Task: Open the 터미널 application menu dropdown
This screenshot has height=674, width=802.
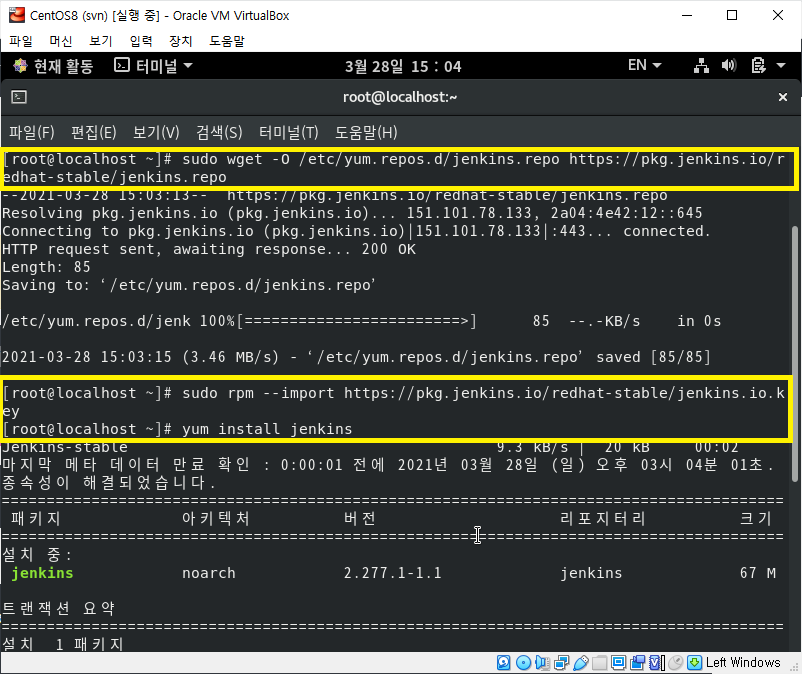Action: (153, 66)
